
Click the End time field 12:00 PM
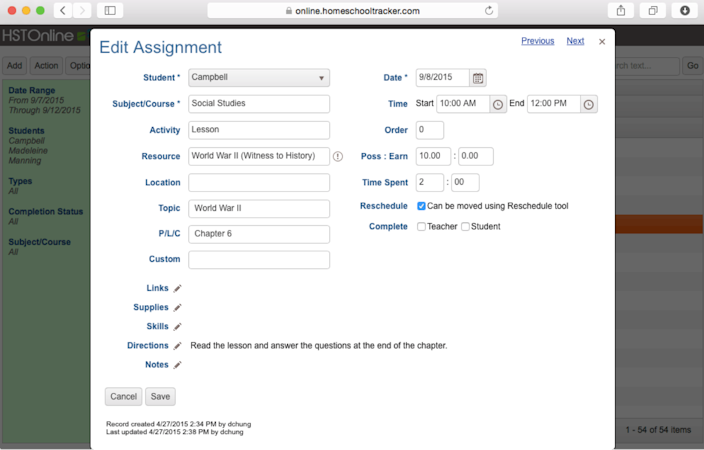[554, 104]
